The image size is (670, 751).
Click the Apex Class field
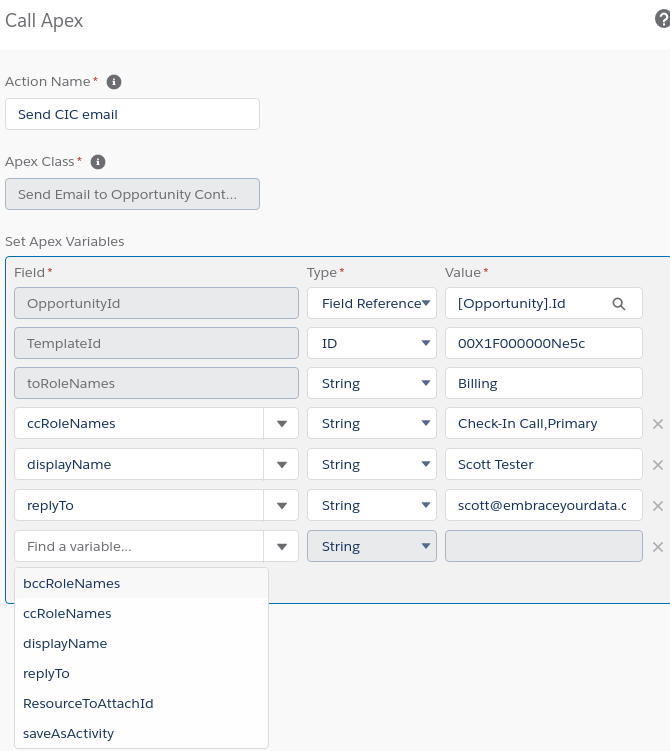[132, 194]
